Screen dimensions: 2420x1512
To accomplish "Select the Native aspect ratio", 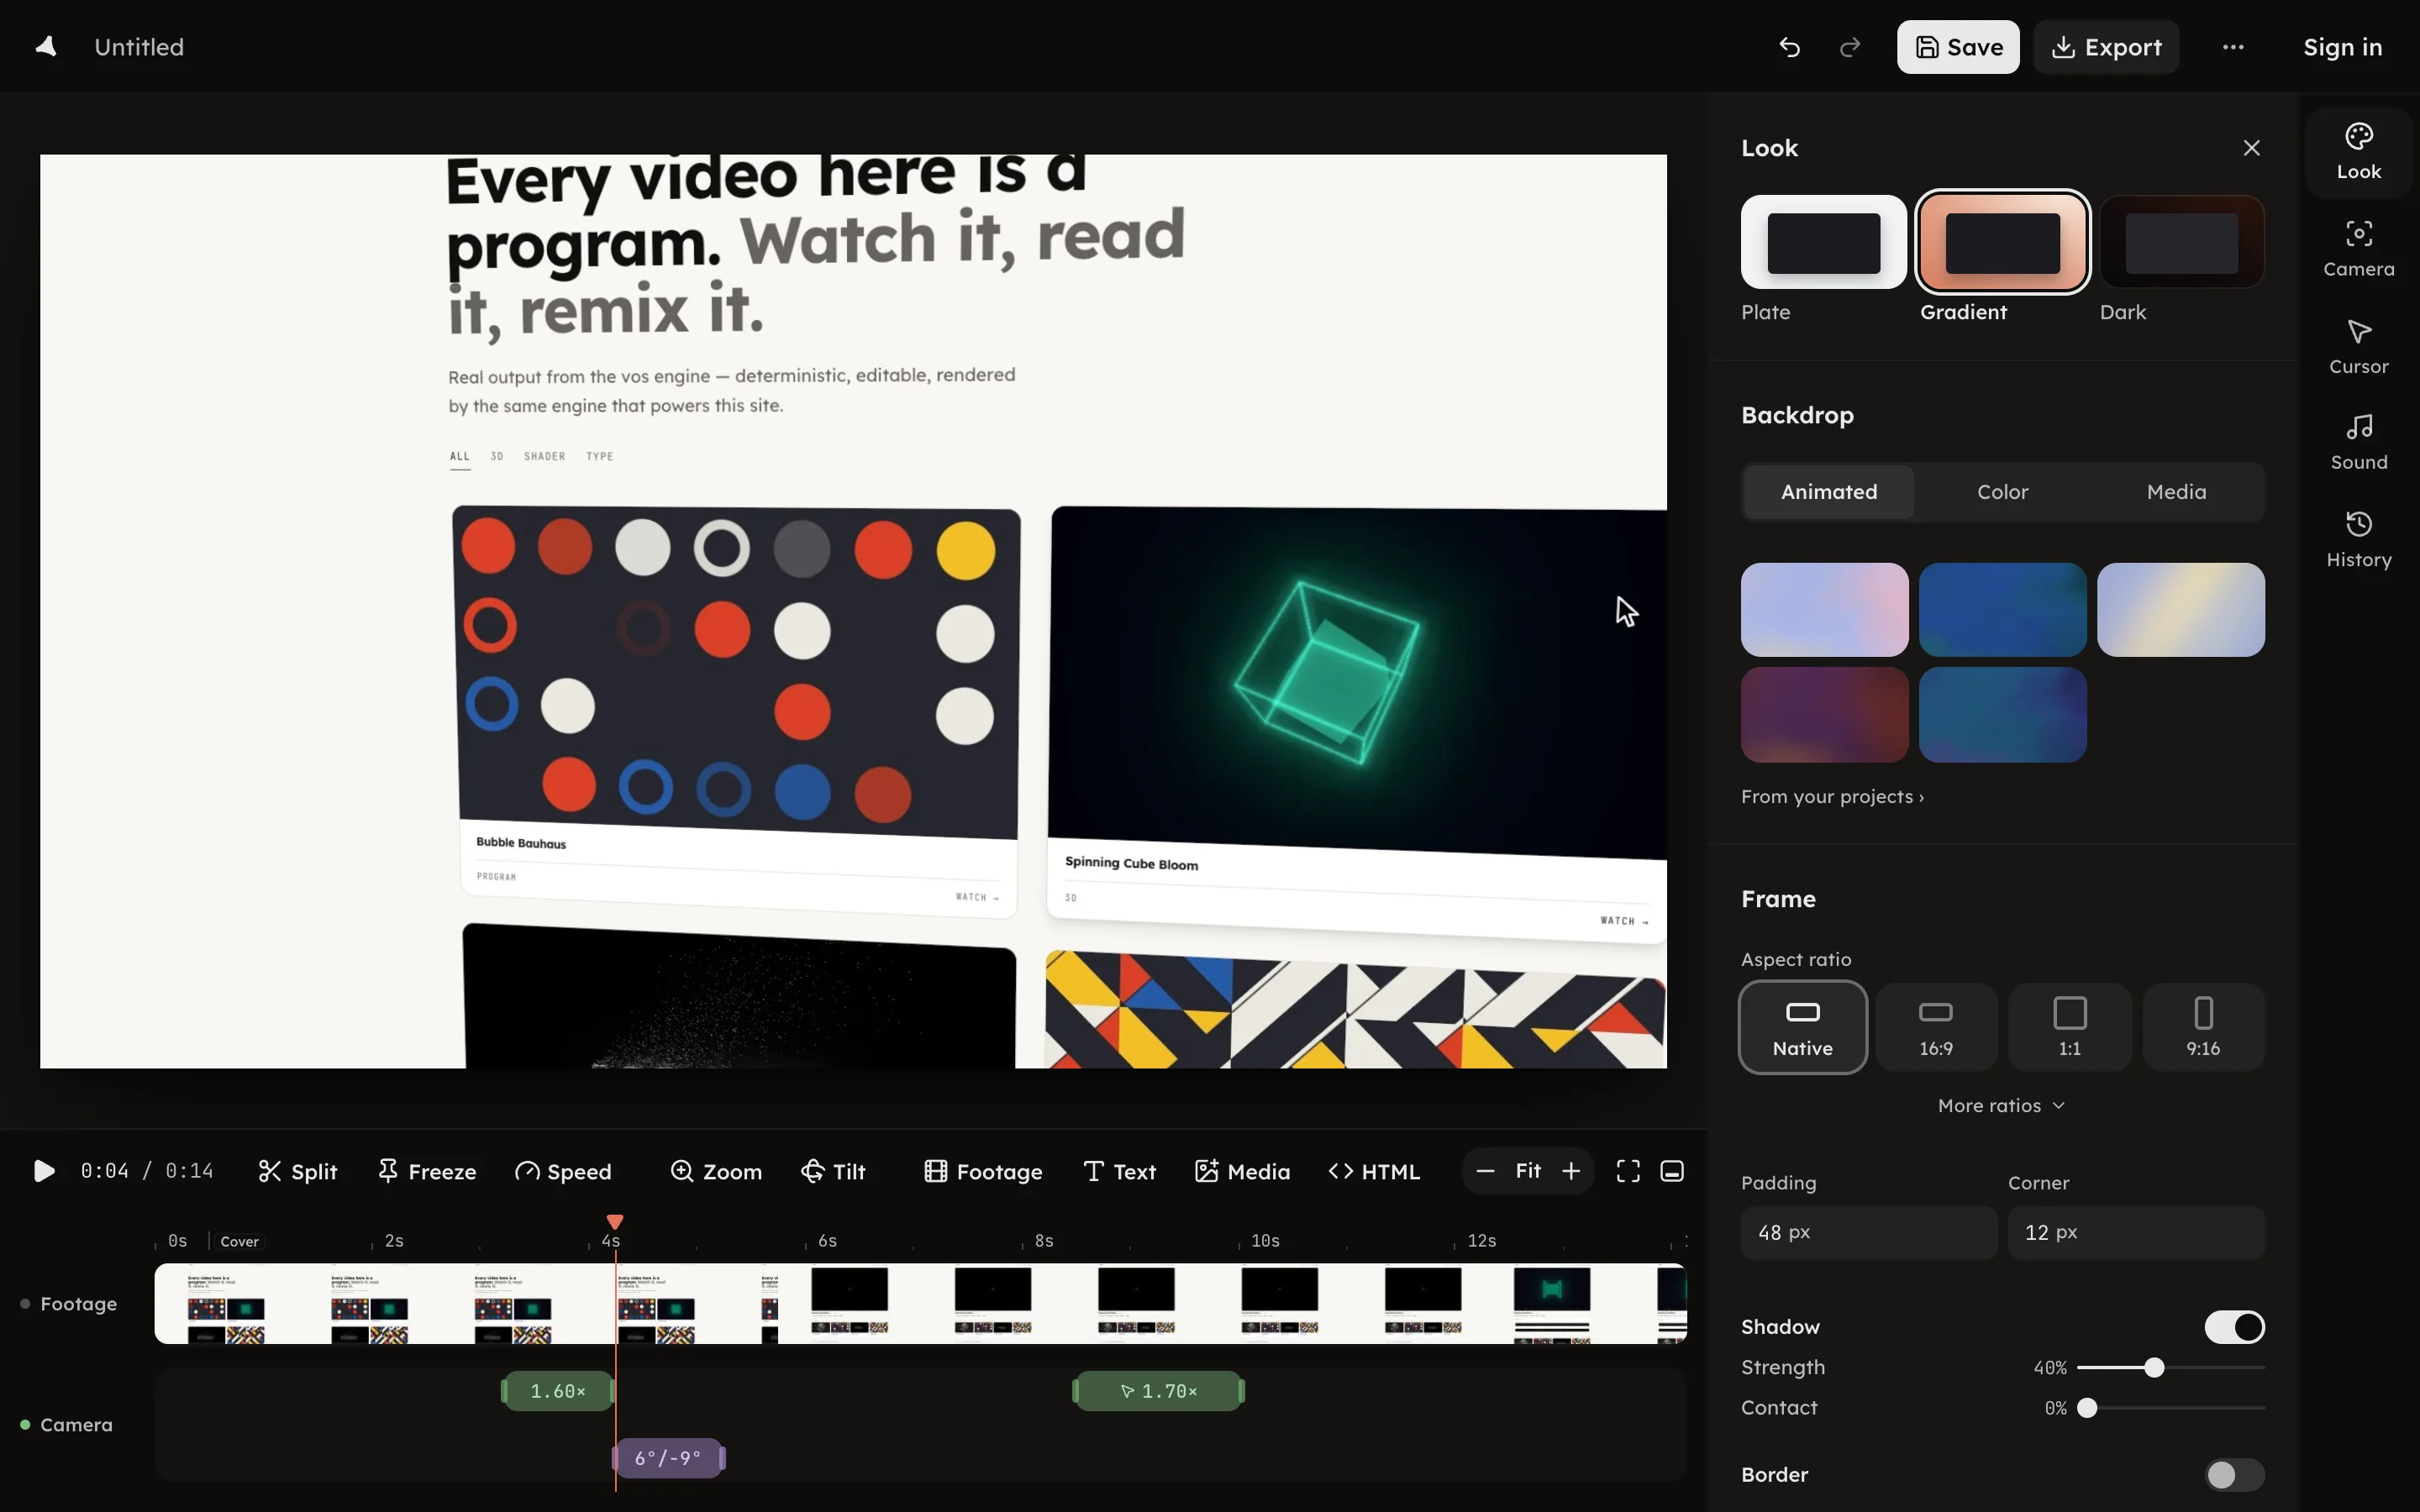I will 1802,1027.
